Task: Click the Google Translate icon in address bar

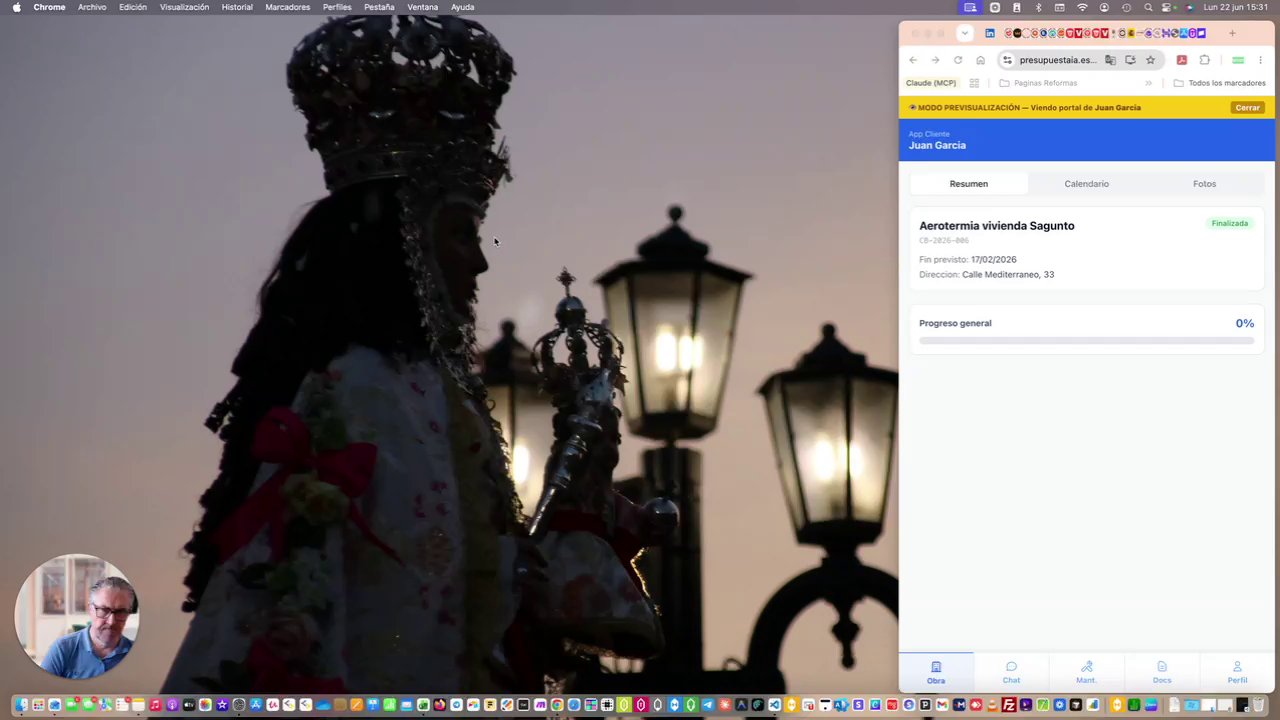Action: 1110,60
